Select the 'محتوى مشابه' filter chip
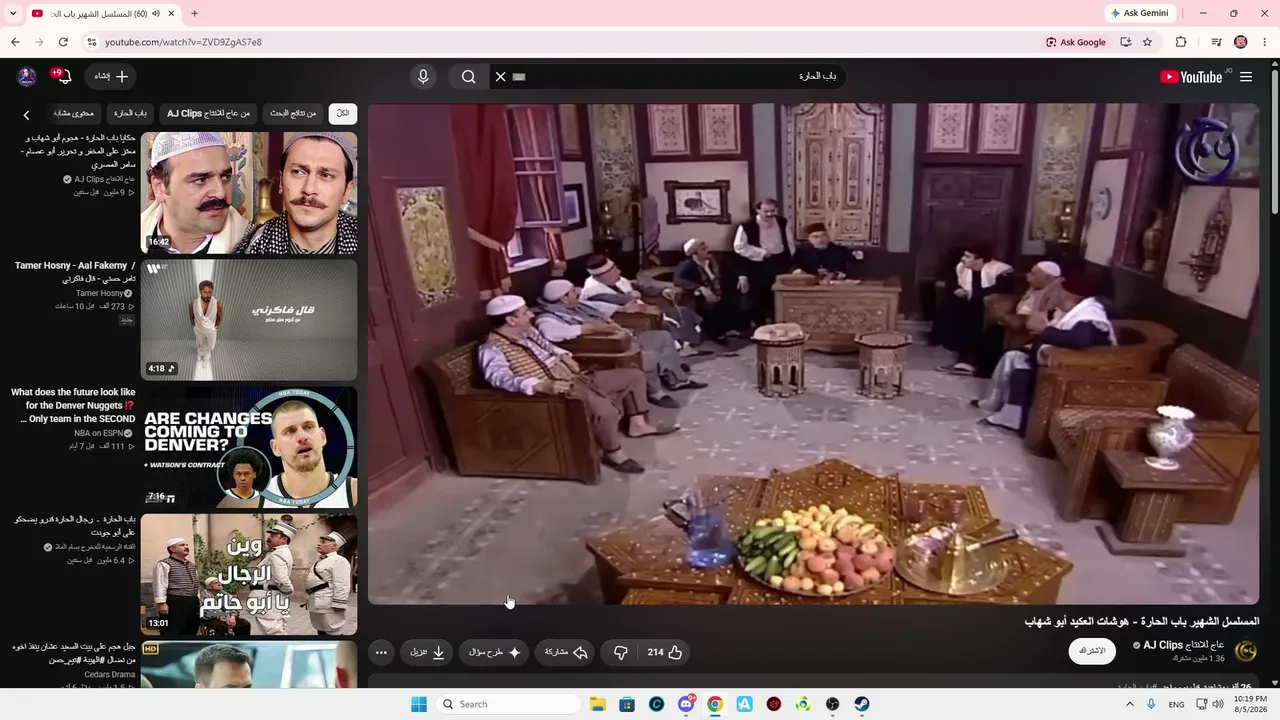1280x720 pixels. click(74, 114)
